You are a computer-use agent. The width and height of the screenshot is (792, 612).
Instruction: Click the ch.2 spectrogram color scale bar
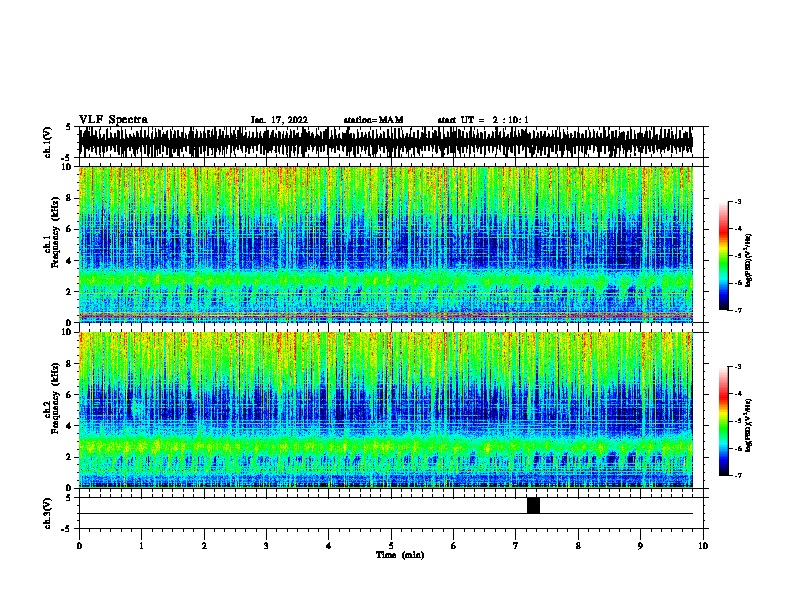click(x=723, y=421)
